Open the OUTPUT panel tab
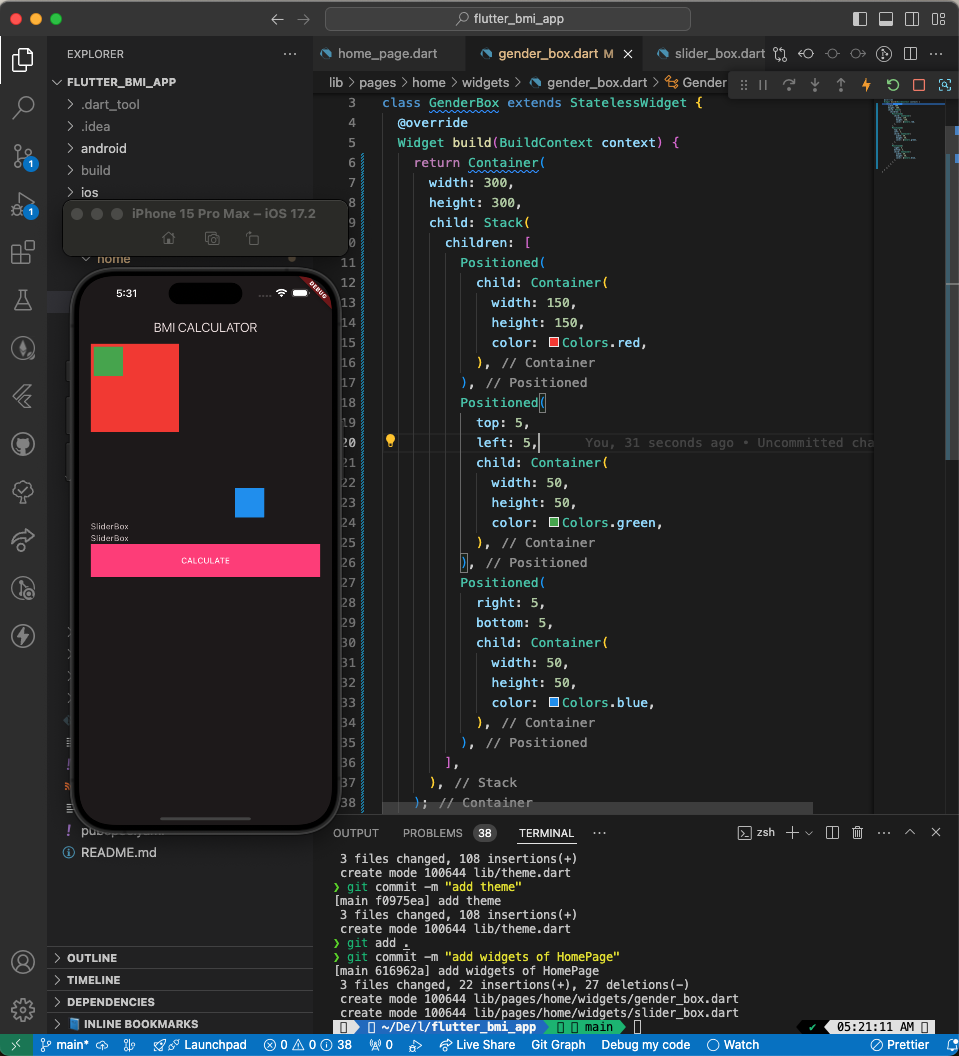Screen dimensions: 959x1056 click(356, 833)
